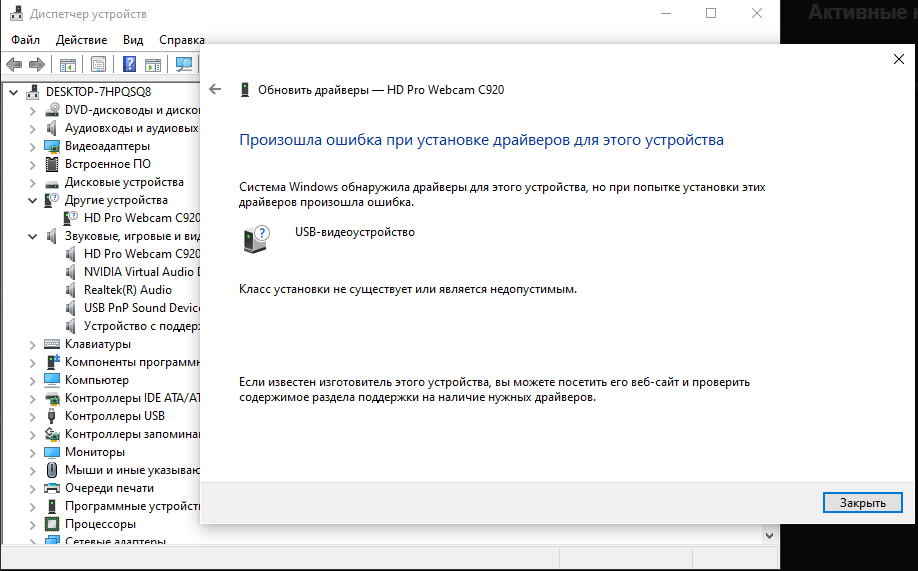Open the Справка menu

pos(181,40)
